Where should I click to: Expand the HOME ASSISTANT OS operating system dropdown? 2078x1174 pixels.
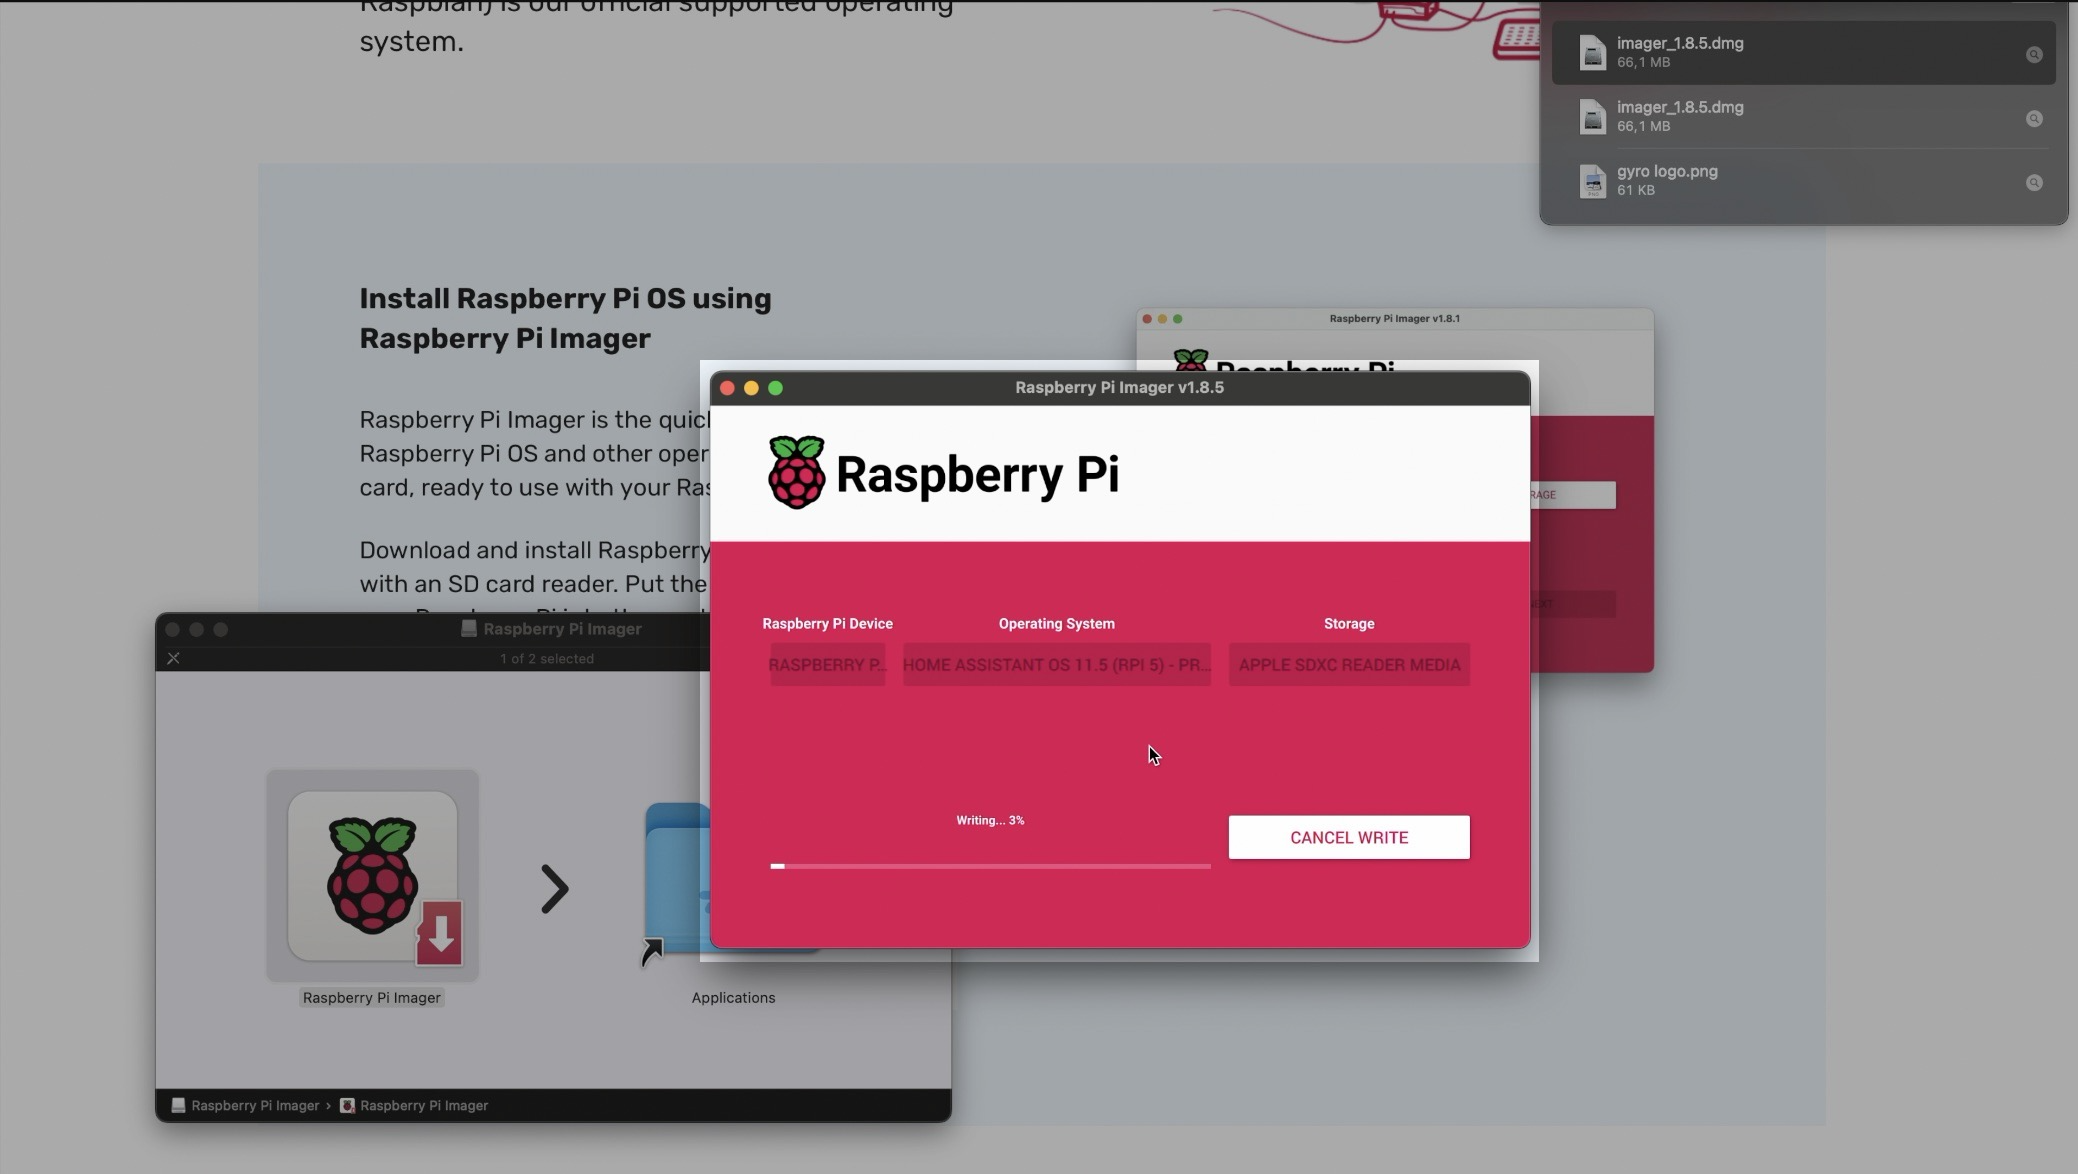pos(1056,663)
